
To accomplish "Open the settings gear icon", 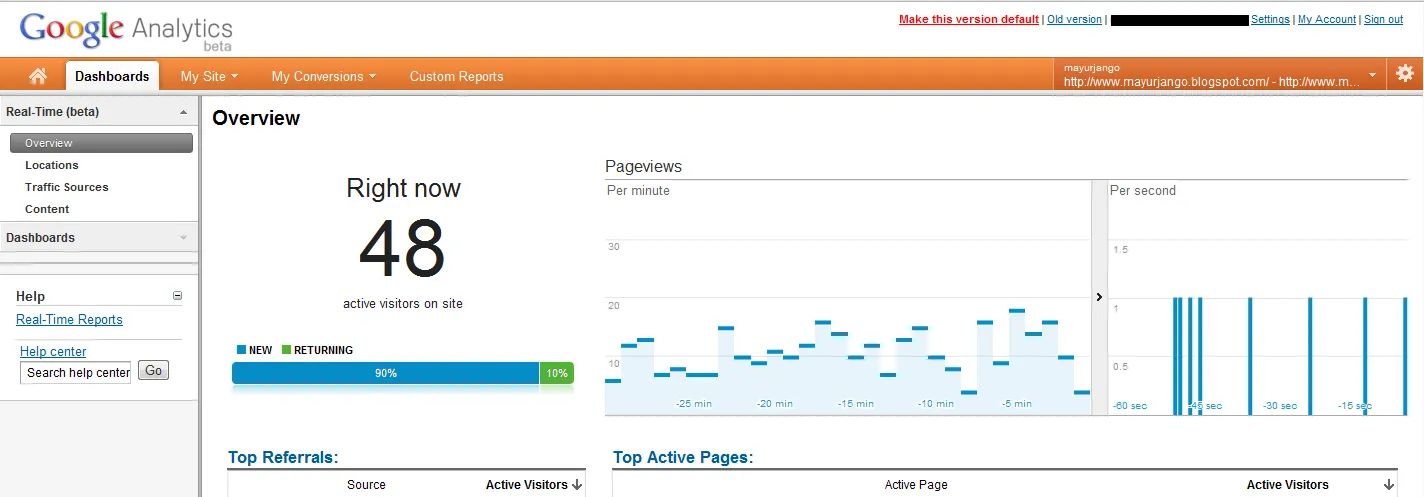I will [x=1405, y=73].
